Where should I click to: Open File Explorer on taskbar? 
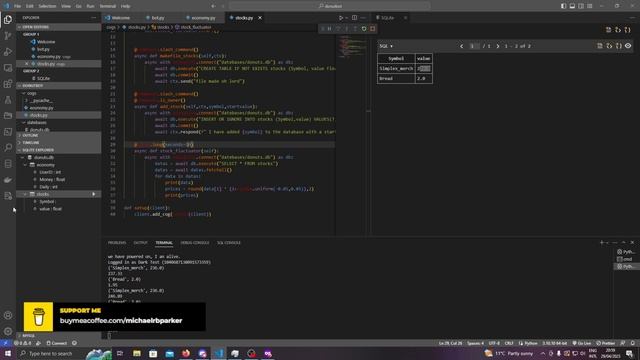click(x=137, y=353)
